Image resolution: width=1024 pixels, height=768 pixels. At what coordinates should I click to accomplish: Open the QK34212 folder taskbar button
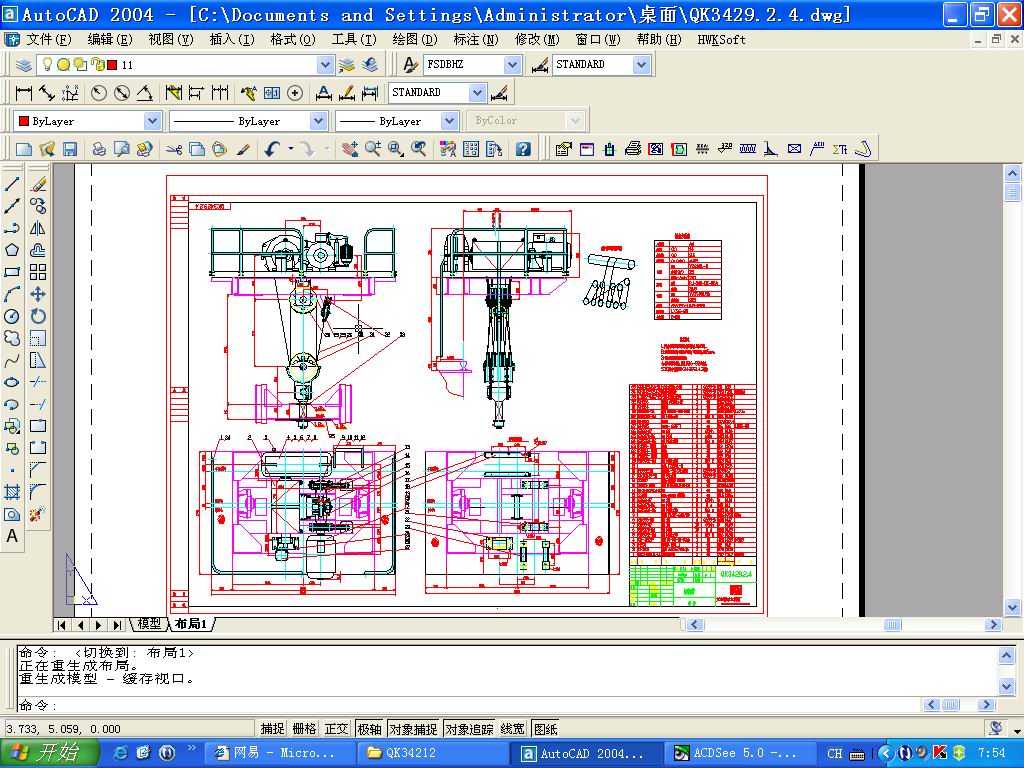point(430,753)
